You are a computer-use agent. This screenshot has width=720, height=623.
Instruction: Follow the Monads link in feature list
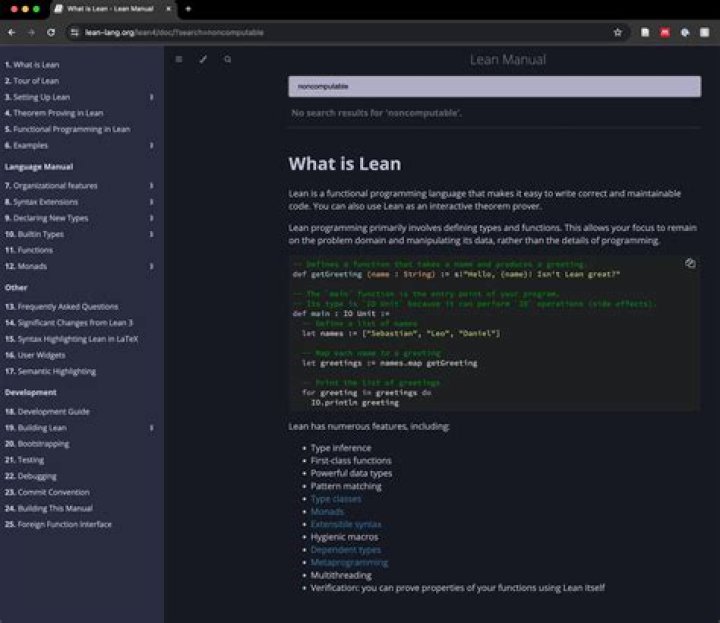pos(327,511)
